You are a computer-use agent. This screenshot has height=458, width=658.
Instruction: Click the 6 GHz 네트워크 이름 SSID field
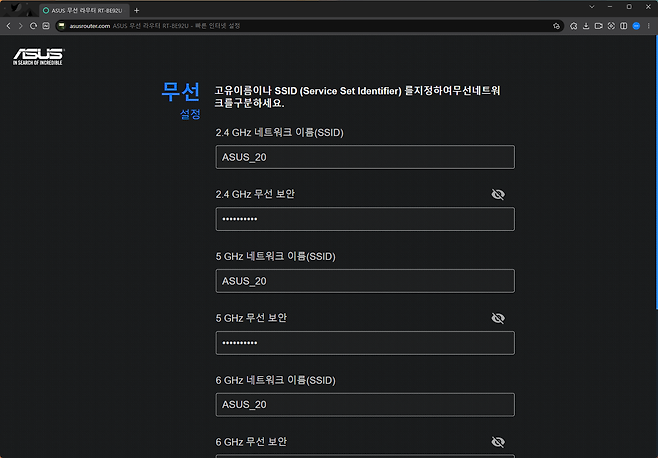pyautogui.click(x=365, y=404)
